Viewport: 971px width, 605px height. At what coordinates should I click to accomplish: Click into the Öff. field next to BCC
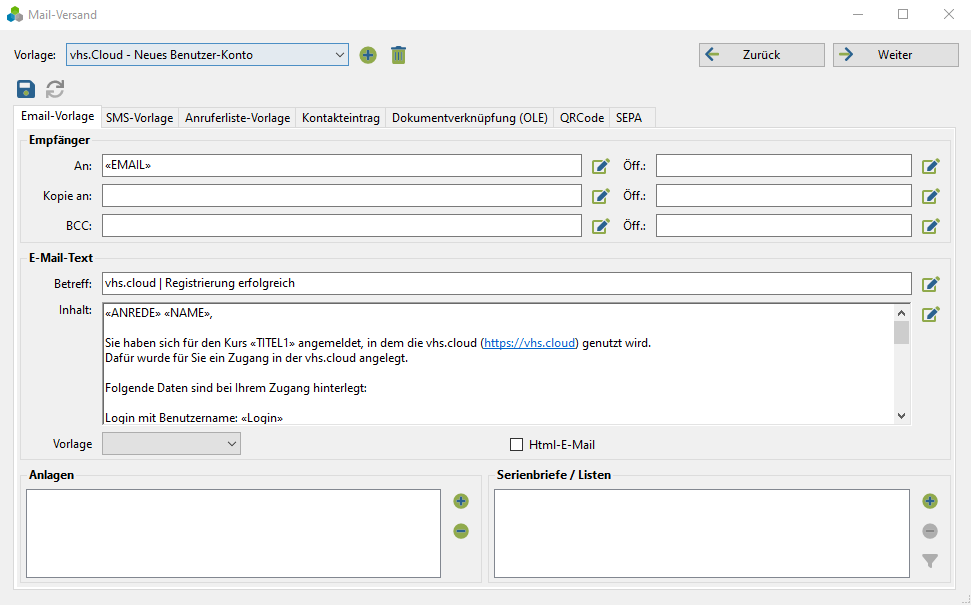pyautogui.click(x=784, y=225)
